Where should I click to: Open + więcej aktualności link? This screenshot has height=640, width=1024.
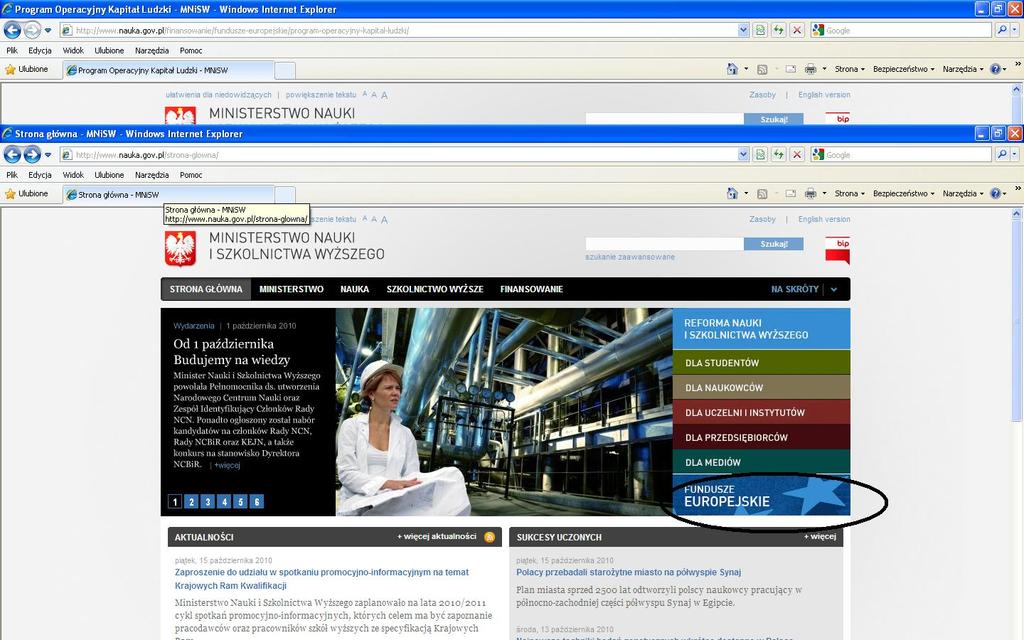pos(437,537)
